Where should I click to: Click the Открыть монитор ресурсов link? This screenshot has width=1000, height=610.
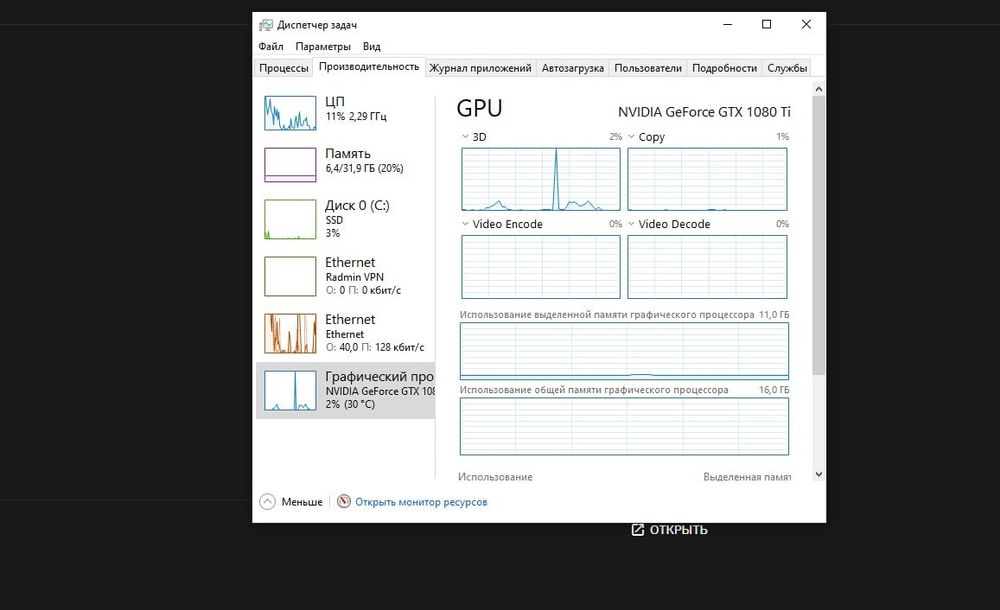[421, 502]
